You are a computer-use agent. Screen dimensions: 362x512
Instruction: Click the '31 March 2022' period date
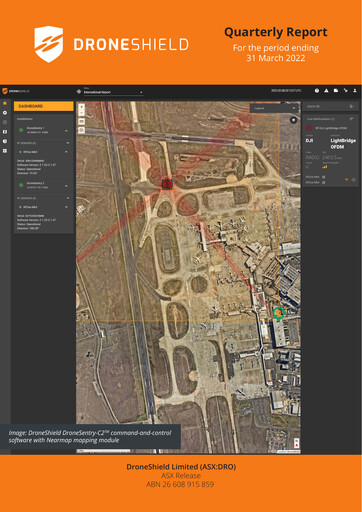(x=276, y=58)
